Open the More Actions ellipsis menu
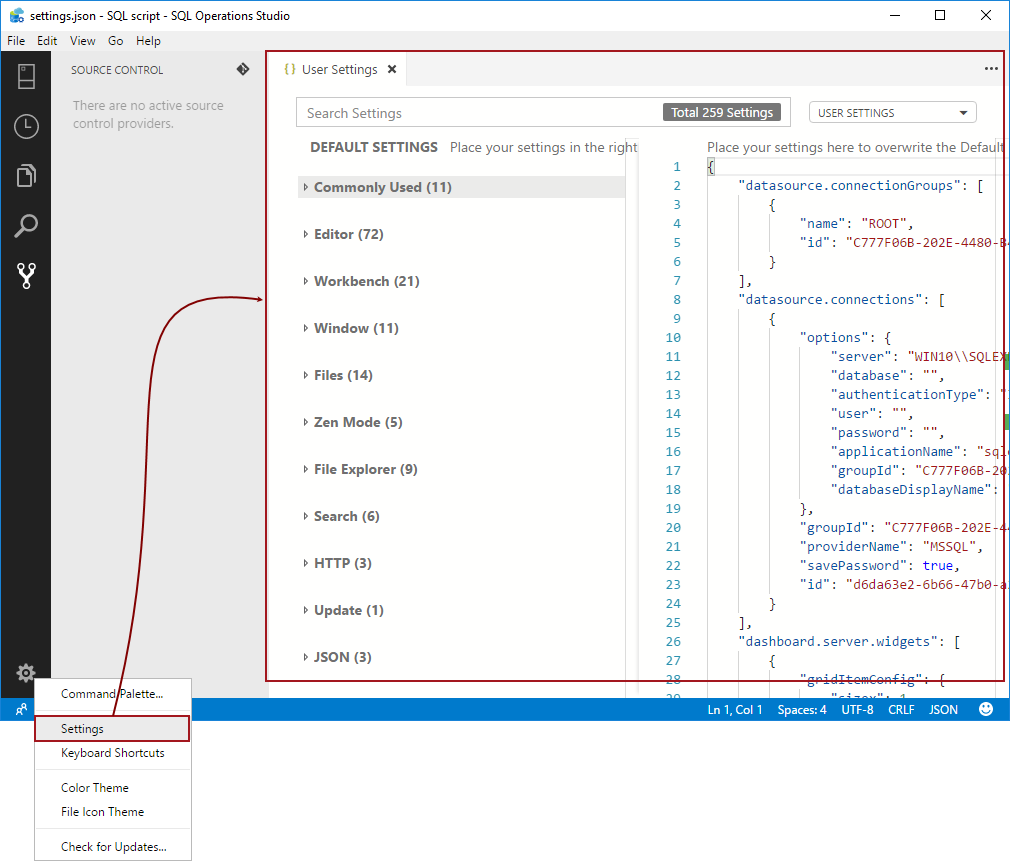The height and width of the screenshot is (861, 1010). point(991,69)
